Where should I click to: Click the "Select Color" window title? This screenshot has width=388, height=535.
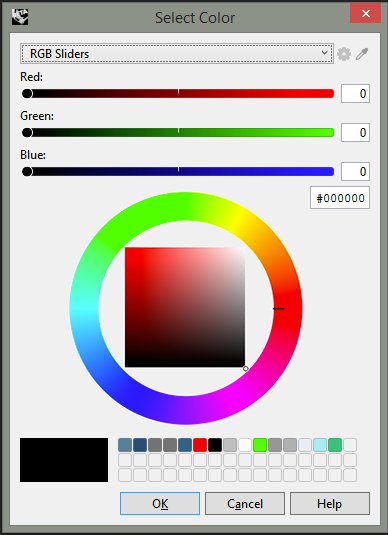pyautogui.click(x=195, y=17)
